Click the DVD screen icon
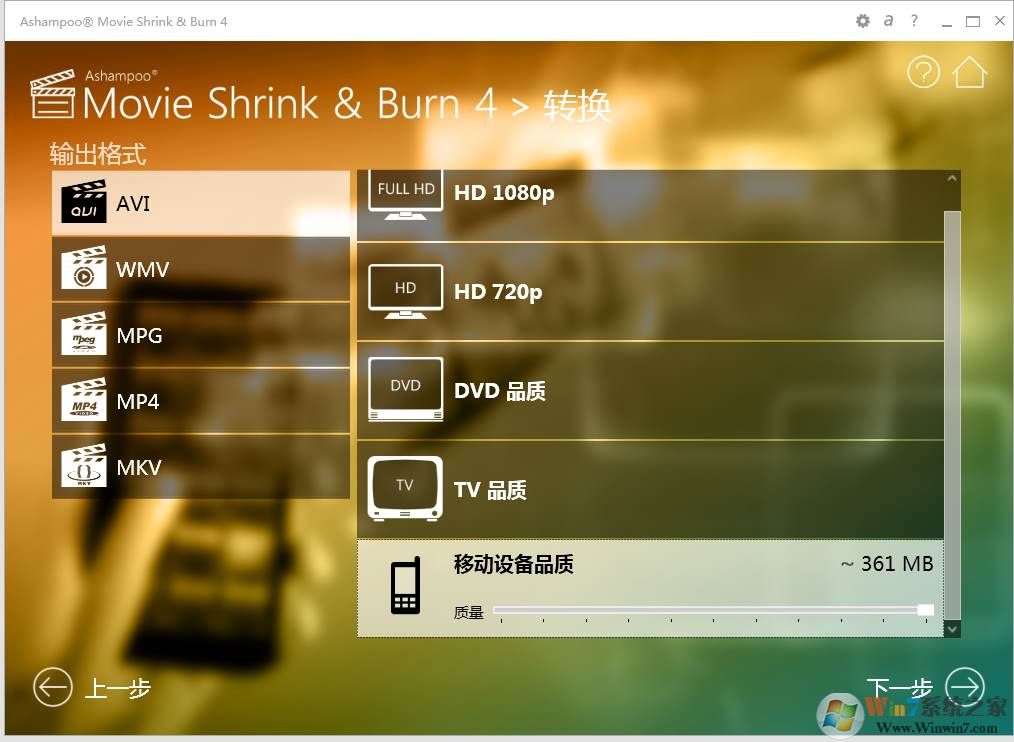This screenshot has width=1014, height=742. 405,388
